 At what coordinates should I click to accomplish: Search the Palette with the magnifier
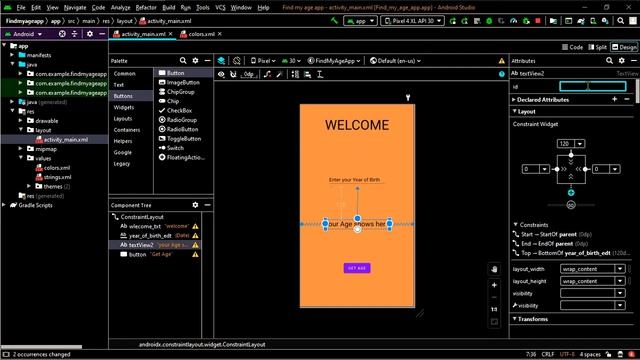tap(183, 60)
